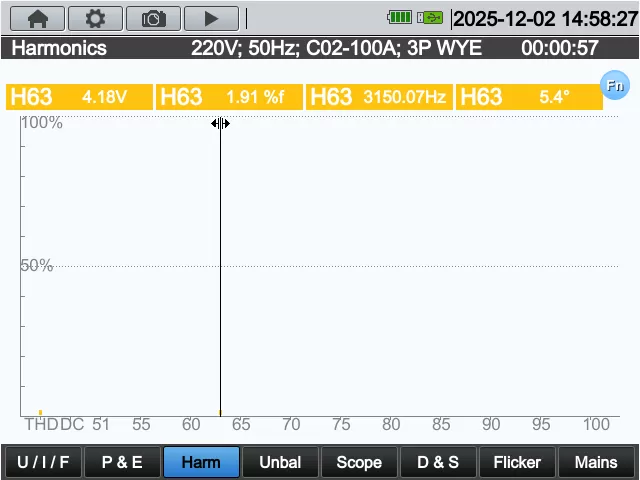The image size is (640, 480).
Task: Go to the Unbal tab
Action: click(x=280, y=462)
